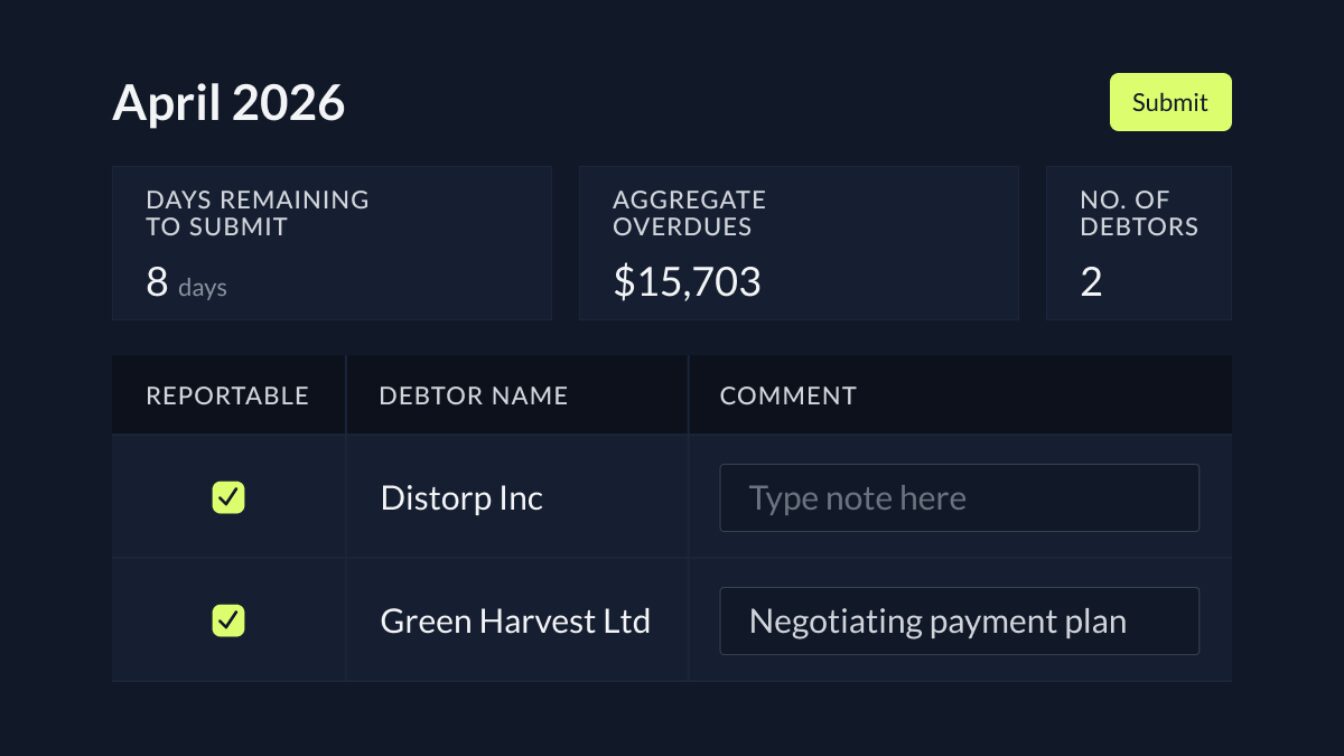Select the $15,703 overdue amount
Image resolution: width=1344 pixels, height=756 pixels.
[x=685, y=281]
